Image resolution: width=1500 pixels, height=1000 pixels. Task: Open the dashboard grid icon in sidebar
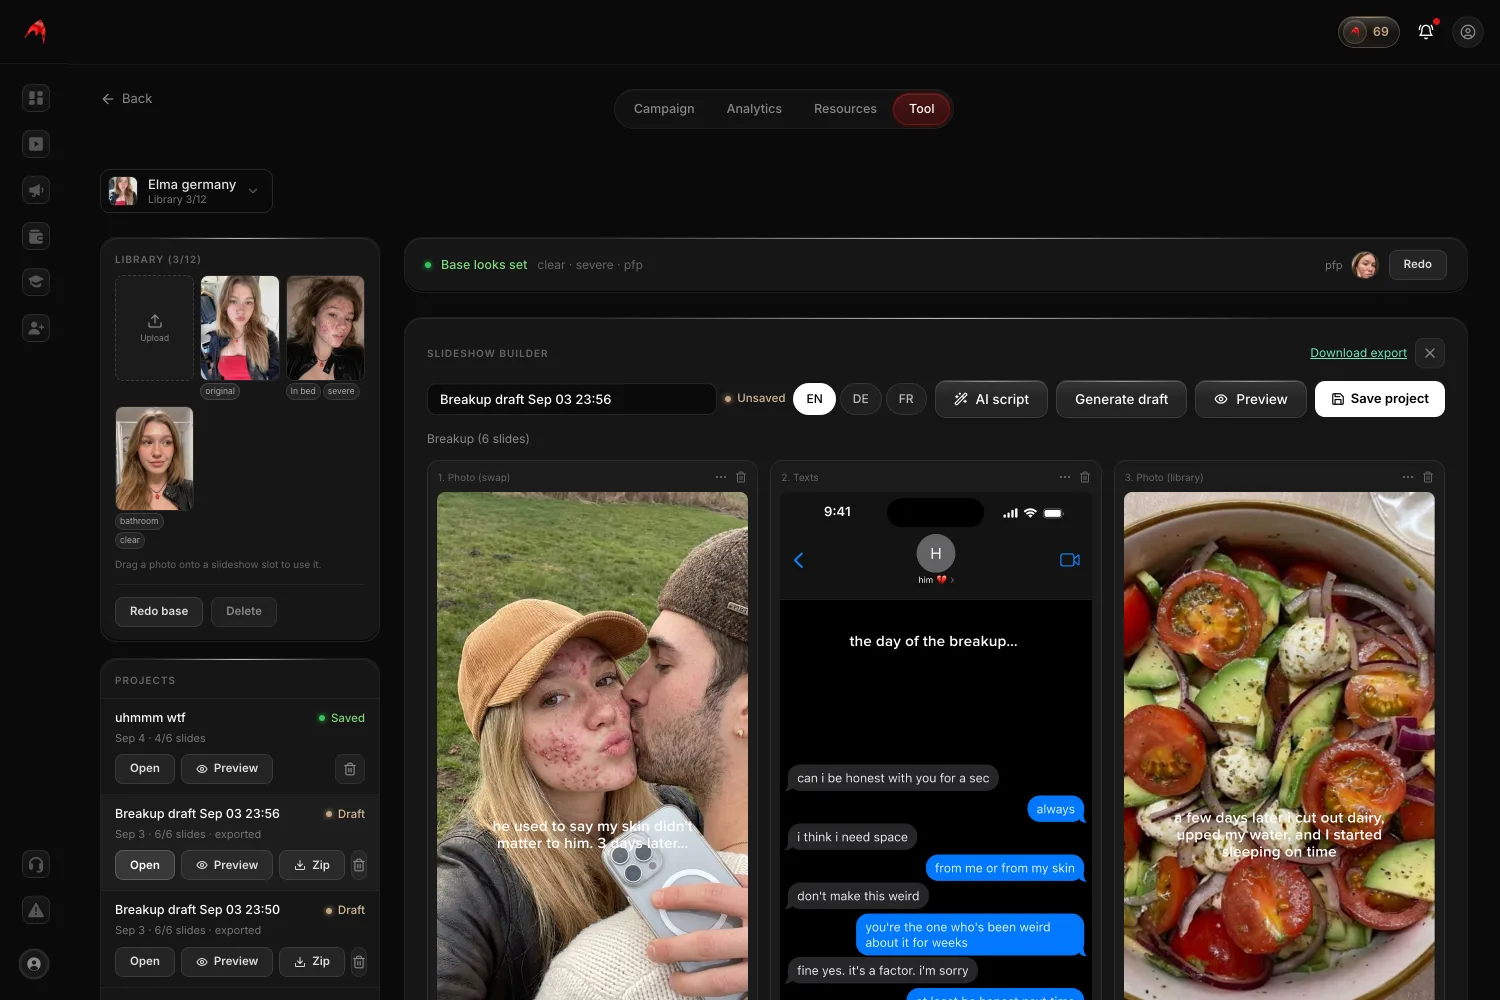tap(36, 98)
